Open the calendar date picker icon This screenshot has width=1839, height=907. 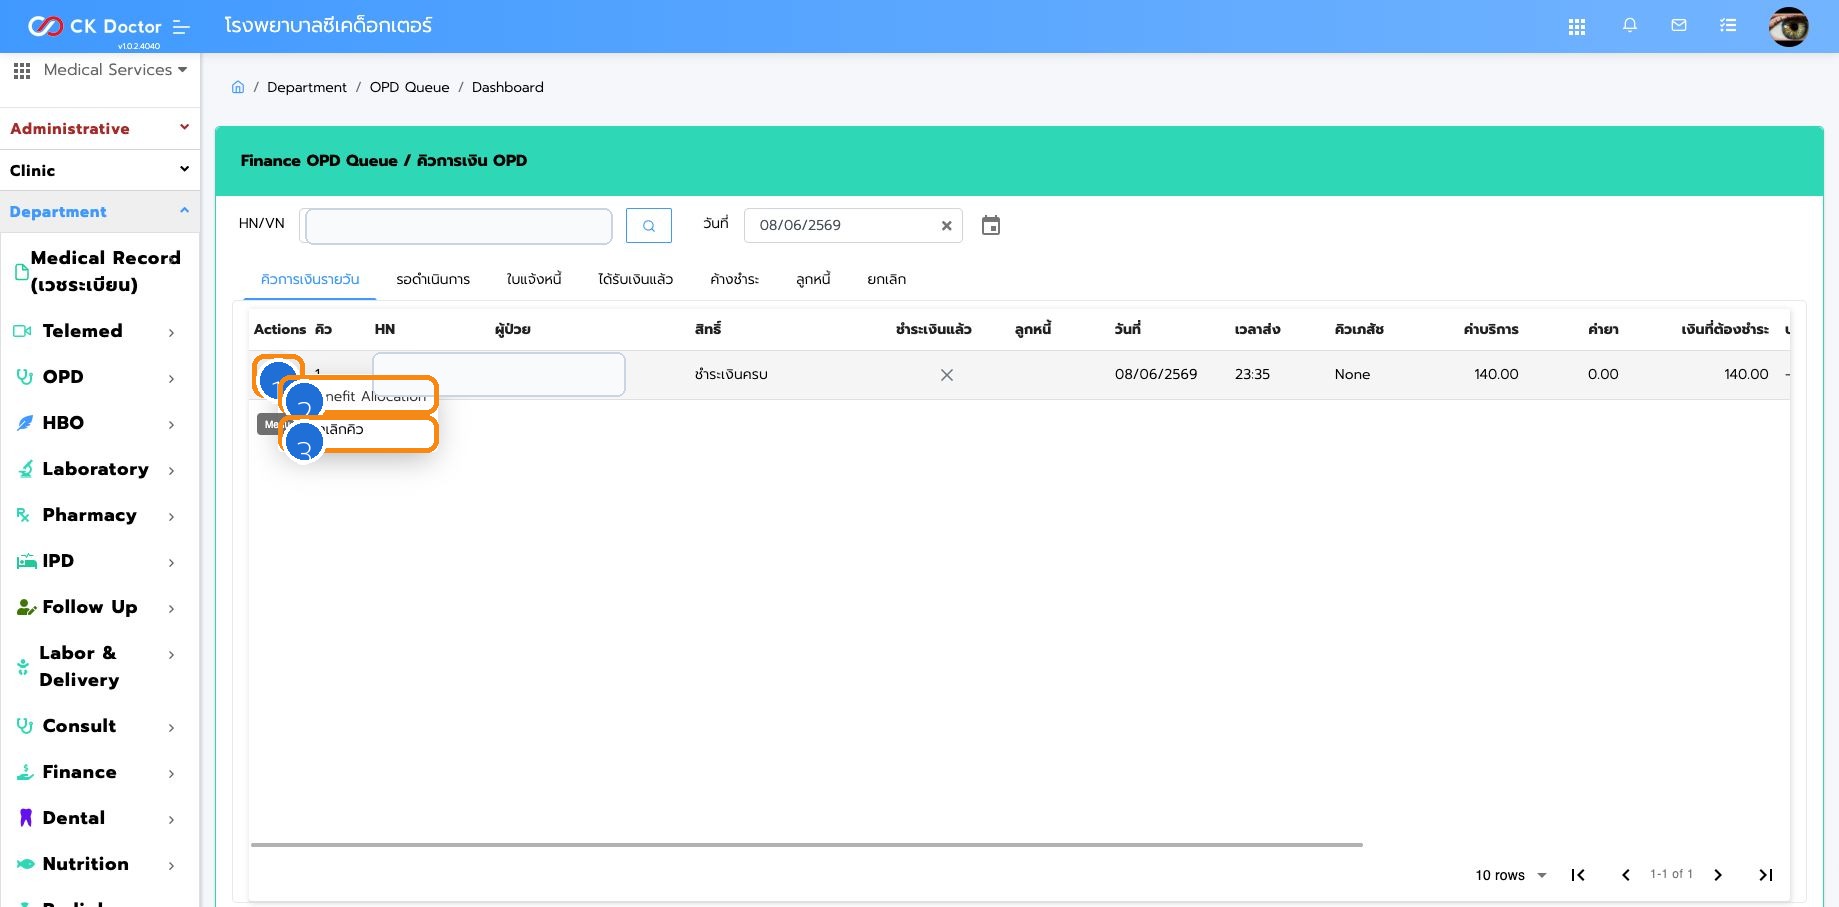coord(991,226)
